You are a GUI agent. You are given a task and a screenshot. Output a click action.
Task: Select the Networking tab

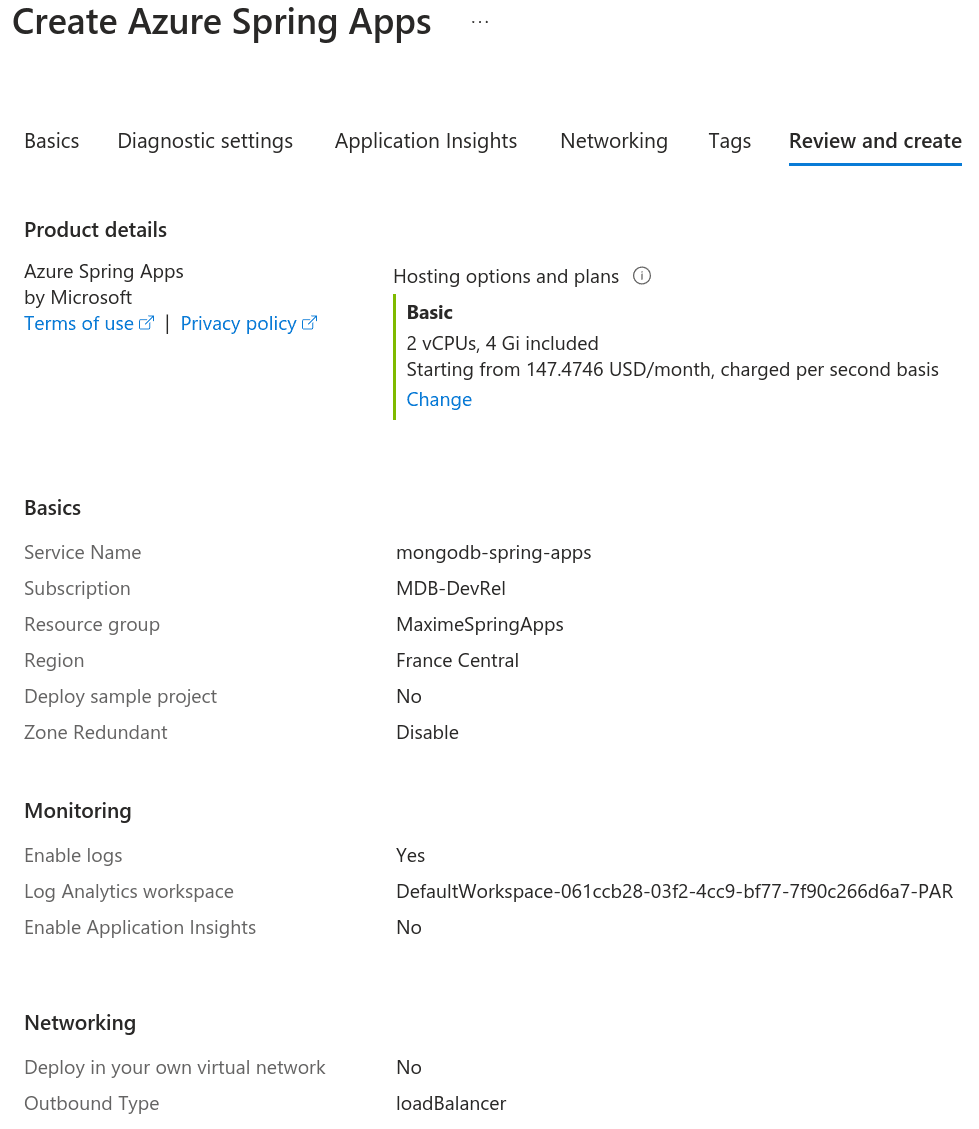tap(614, 141)
